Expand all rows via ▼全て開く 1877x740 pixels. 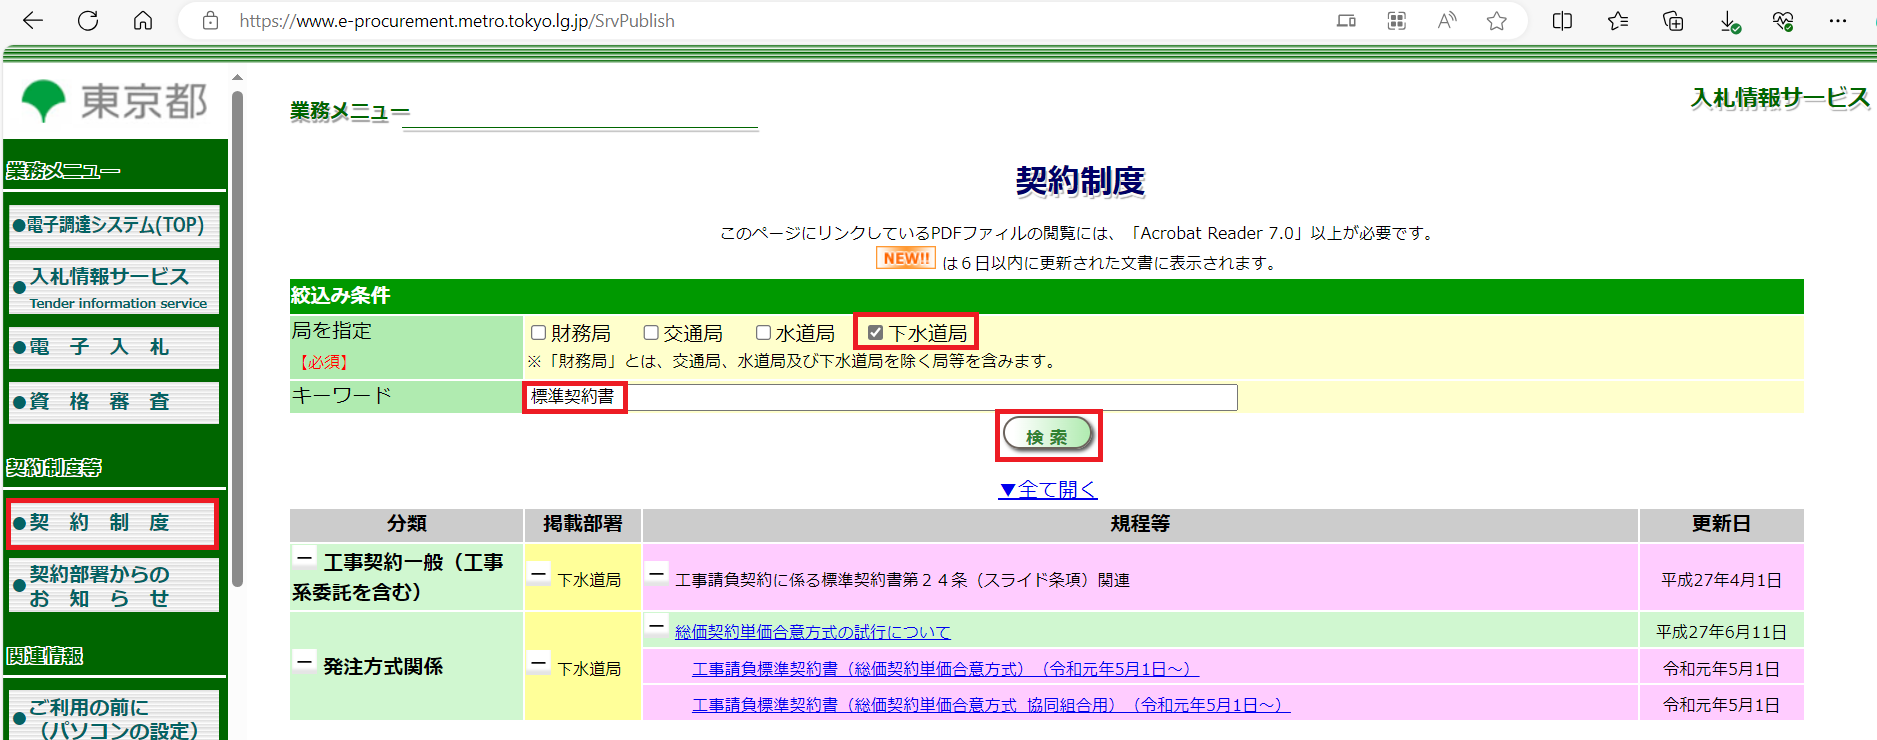pyautogui.click(x=1047, y=490)
